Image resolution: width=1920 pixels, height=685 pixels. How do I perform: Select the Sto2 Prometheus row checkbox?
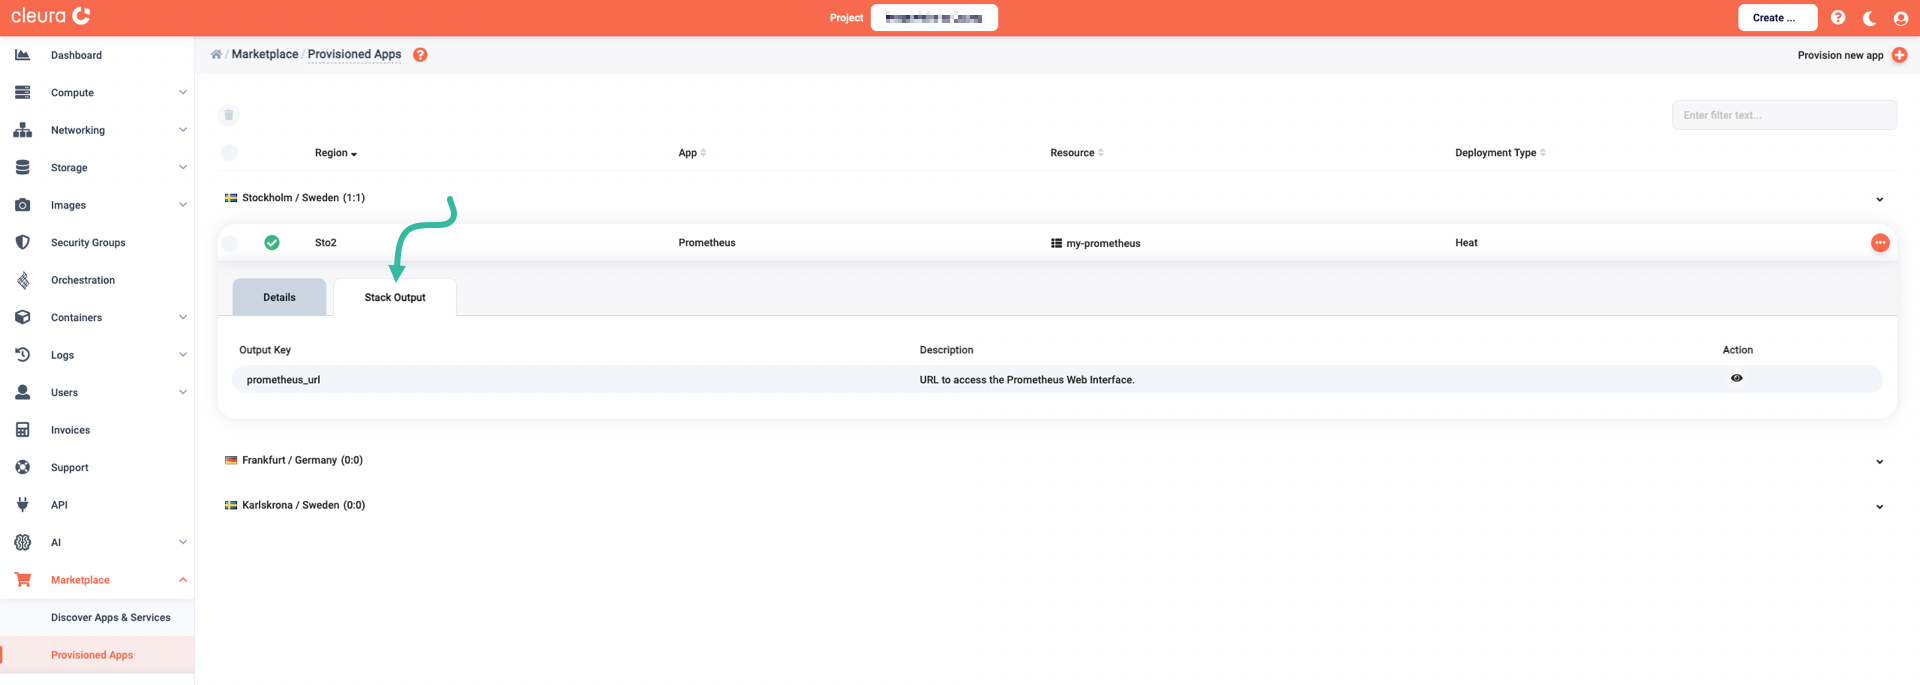229,243
